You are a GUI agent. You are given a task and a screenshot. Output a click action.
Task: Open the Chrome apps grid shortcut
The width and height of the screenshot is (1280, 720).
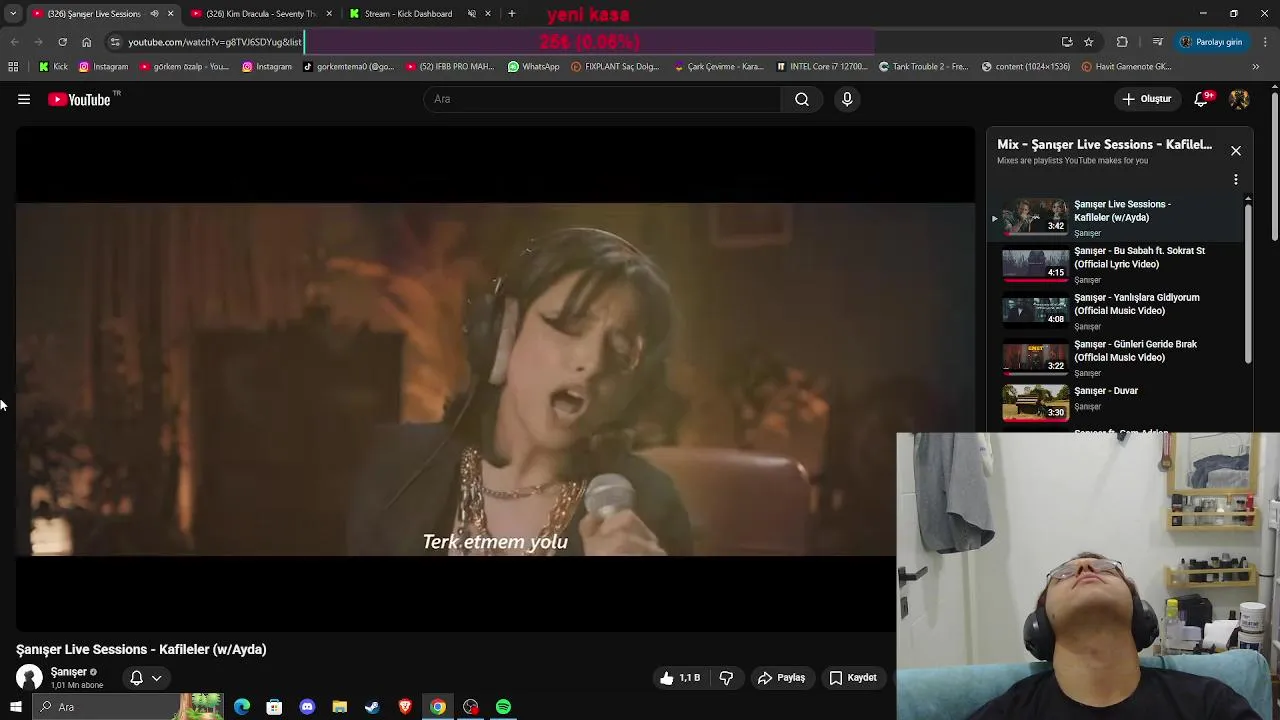click(13, 67)
